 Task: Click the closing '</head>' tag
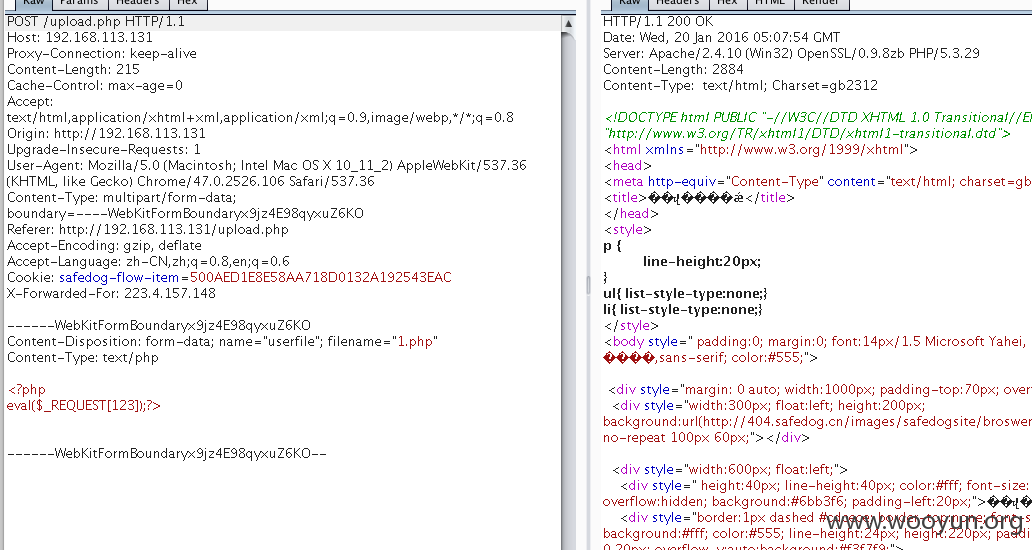tap(631, 214)
